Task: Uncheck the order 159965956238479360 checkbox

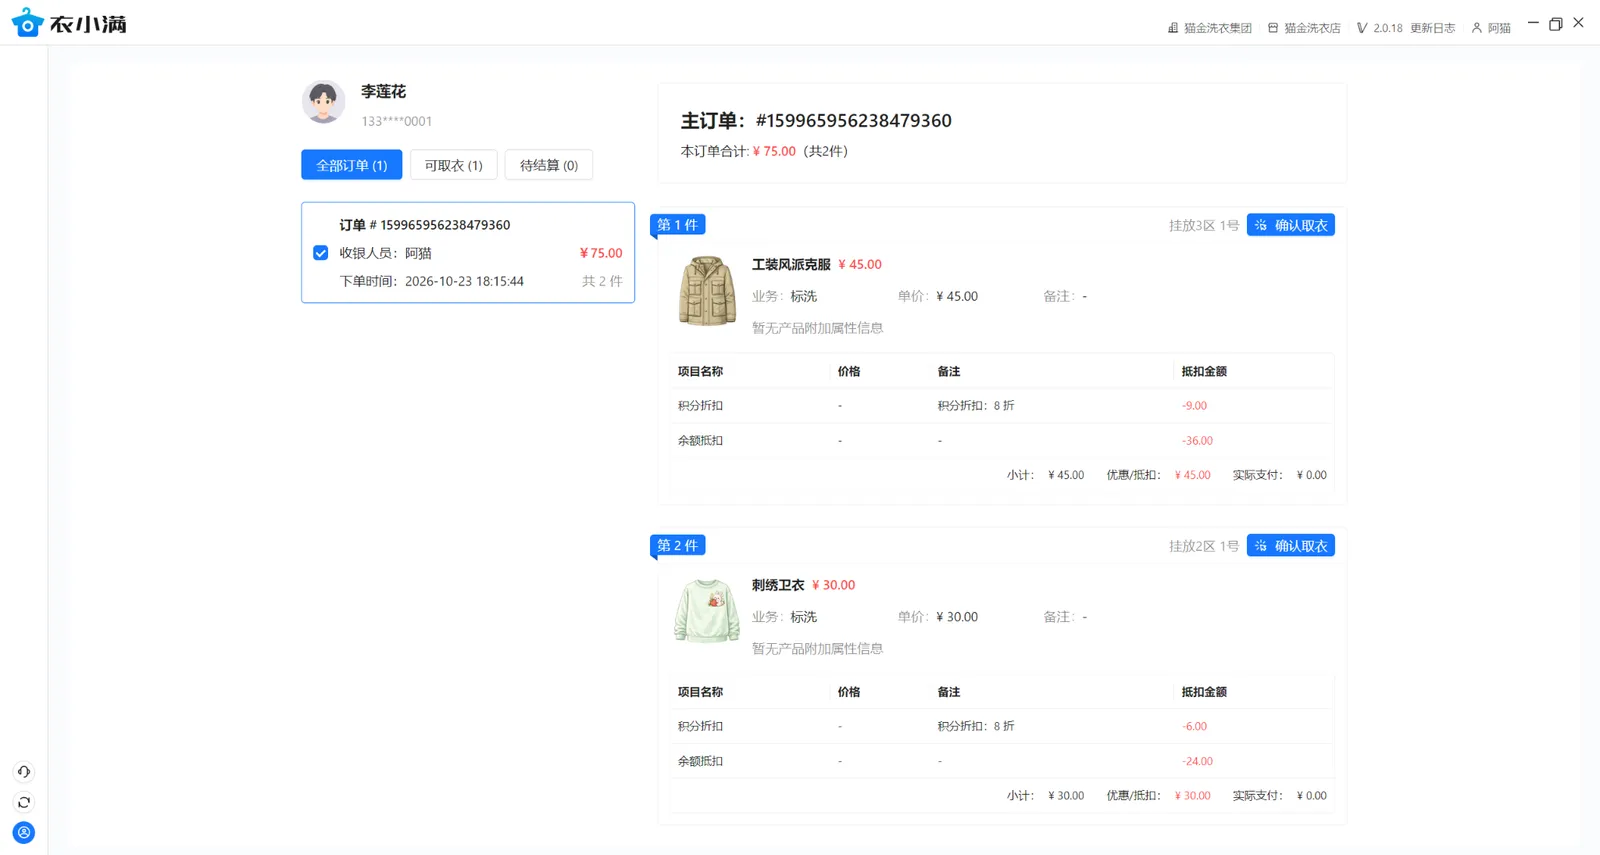Action: [321, 253]
